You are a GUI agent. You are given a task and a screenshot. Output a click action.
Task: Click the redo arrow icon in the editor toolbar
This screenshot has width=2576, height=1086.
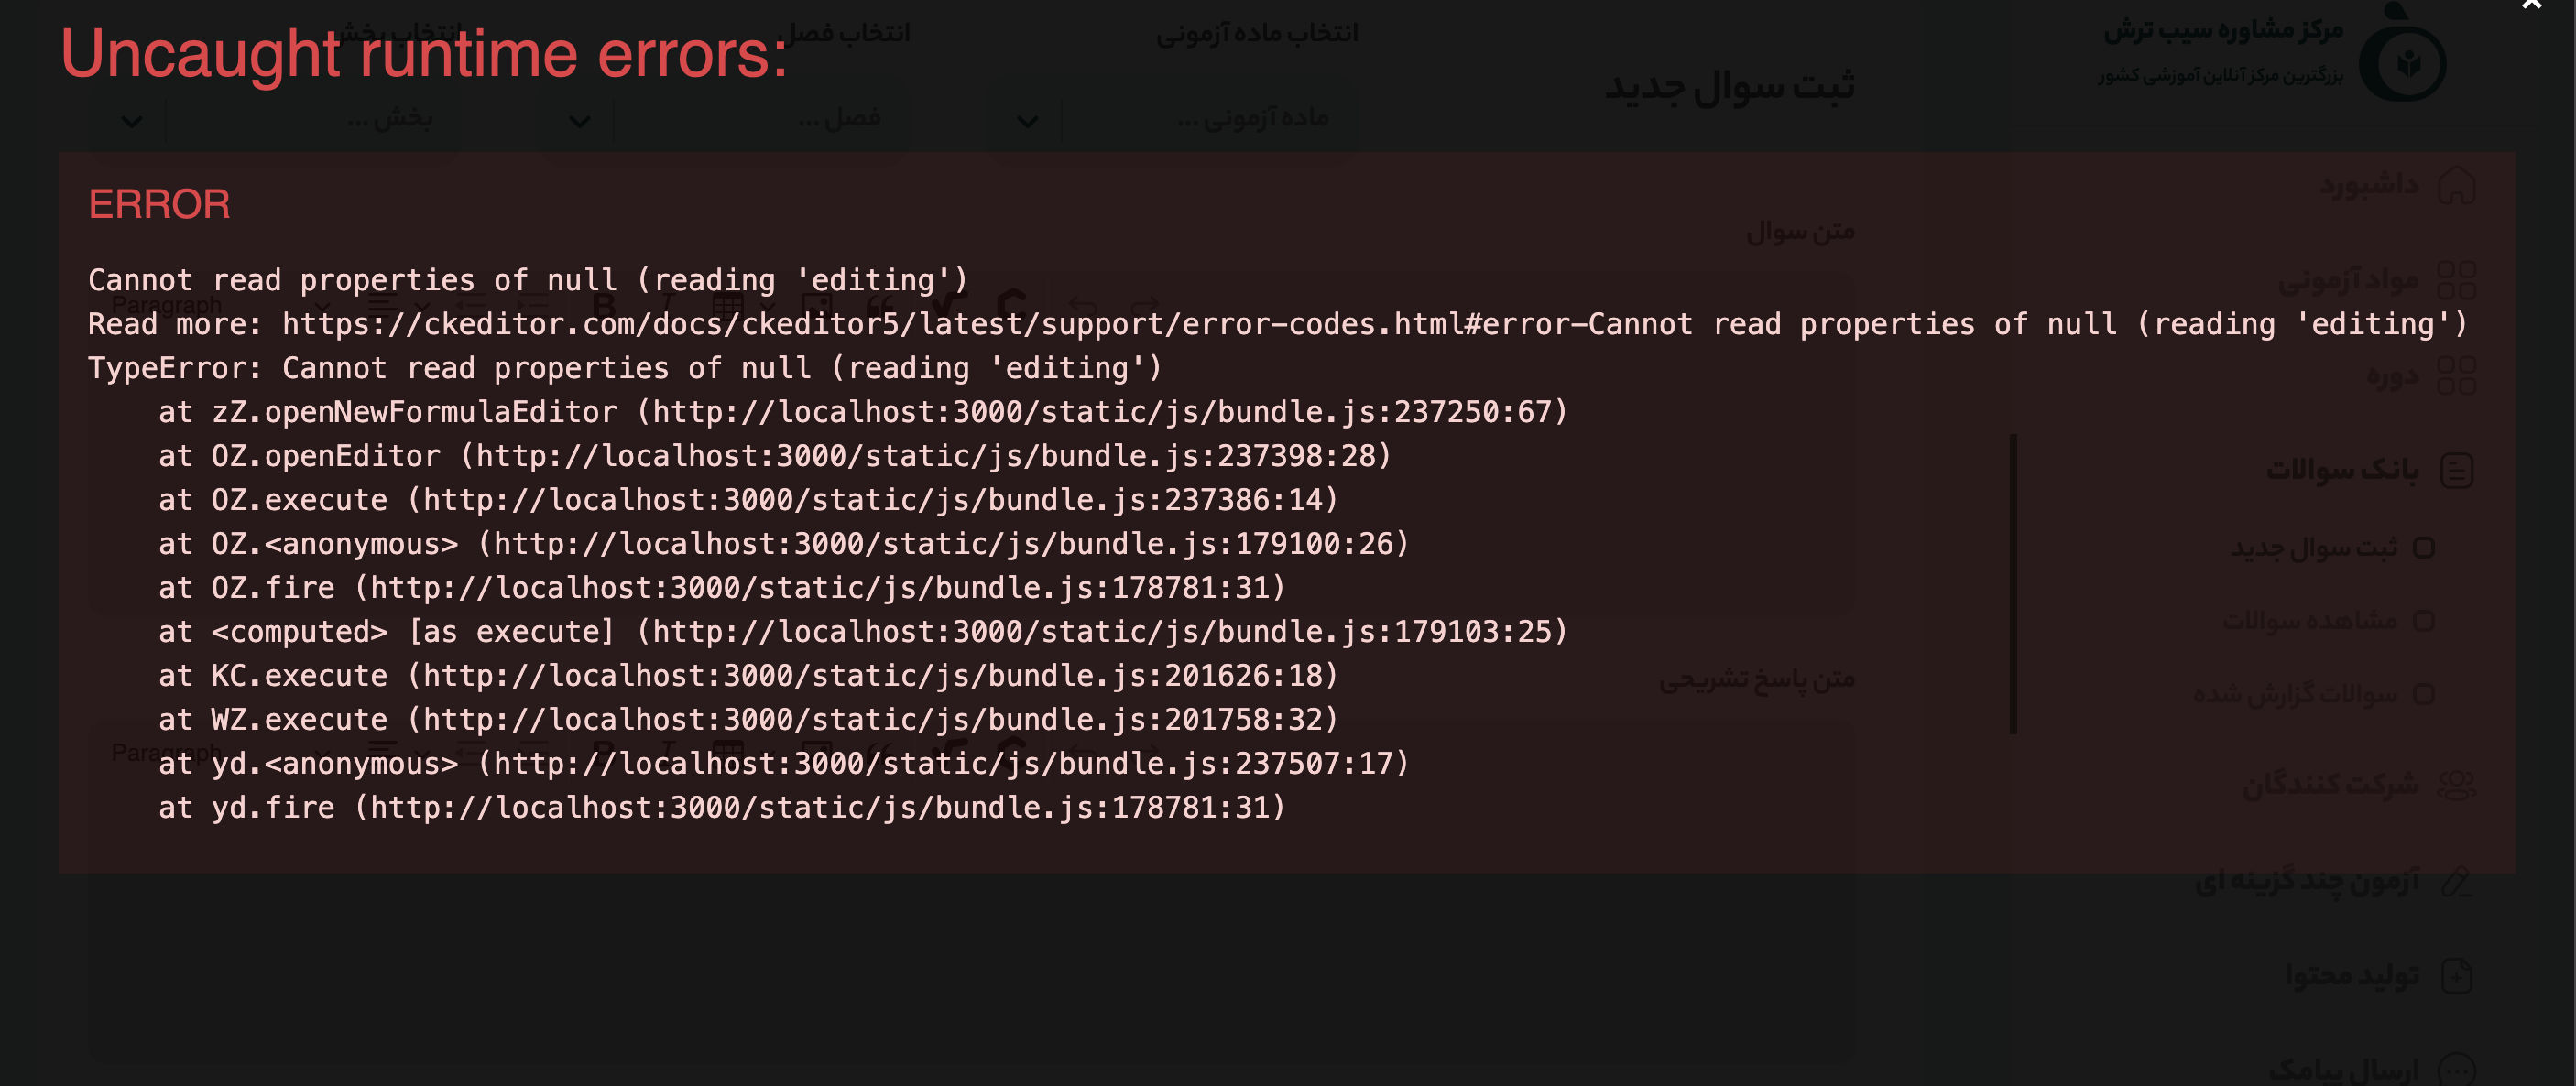[x=1145, y=306]
